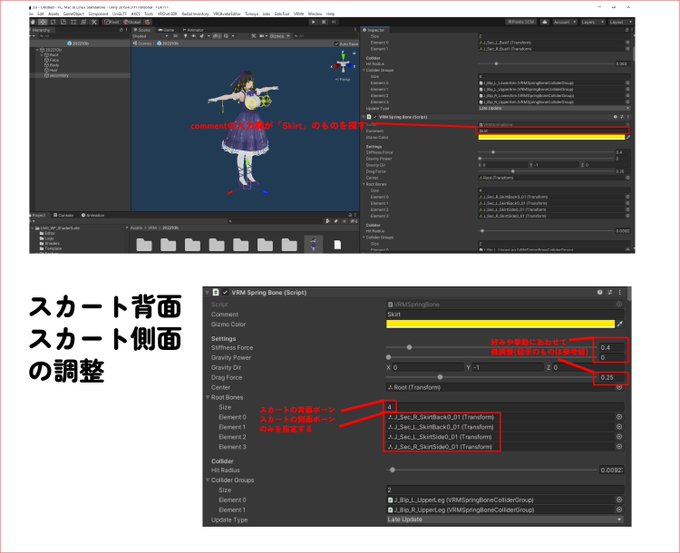Open yellow Gizmo Color swatch in enlarged inspector
The width and height of the screenshot is (680, 553).
coord(500,324)
